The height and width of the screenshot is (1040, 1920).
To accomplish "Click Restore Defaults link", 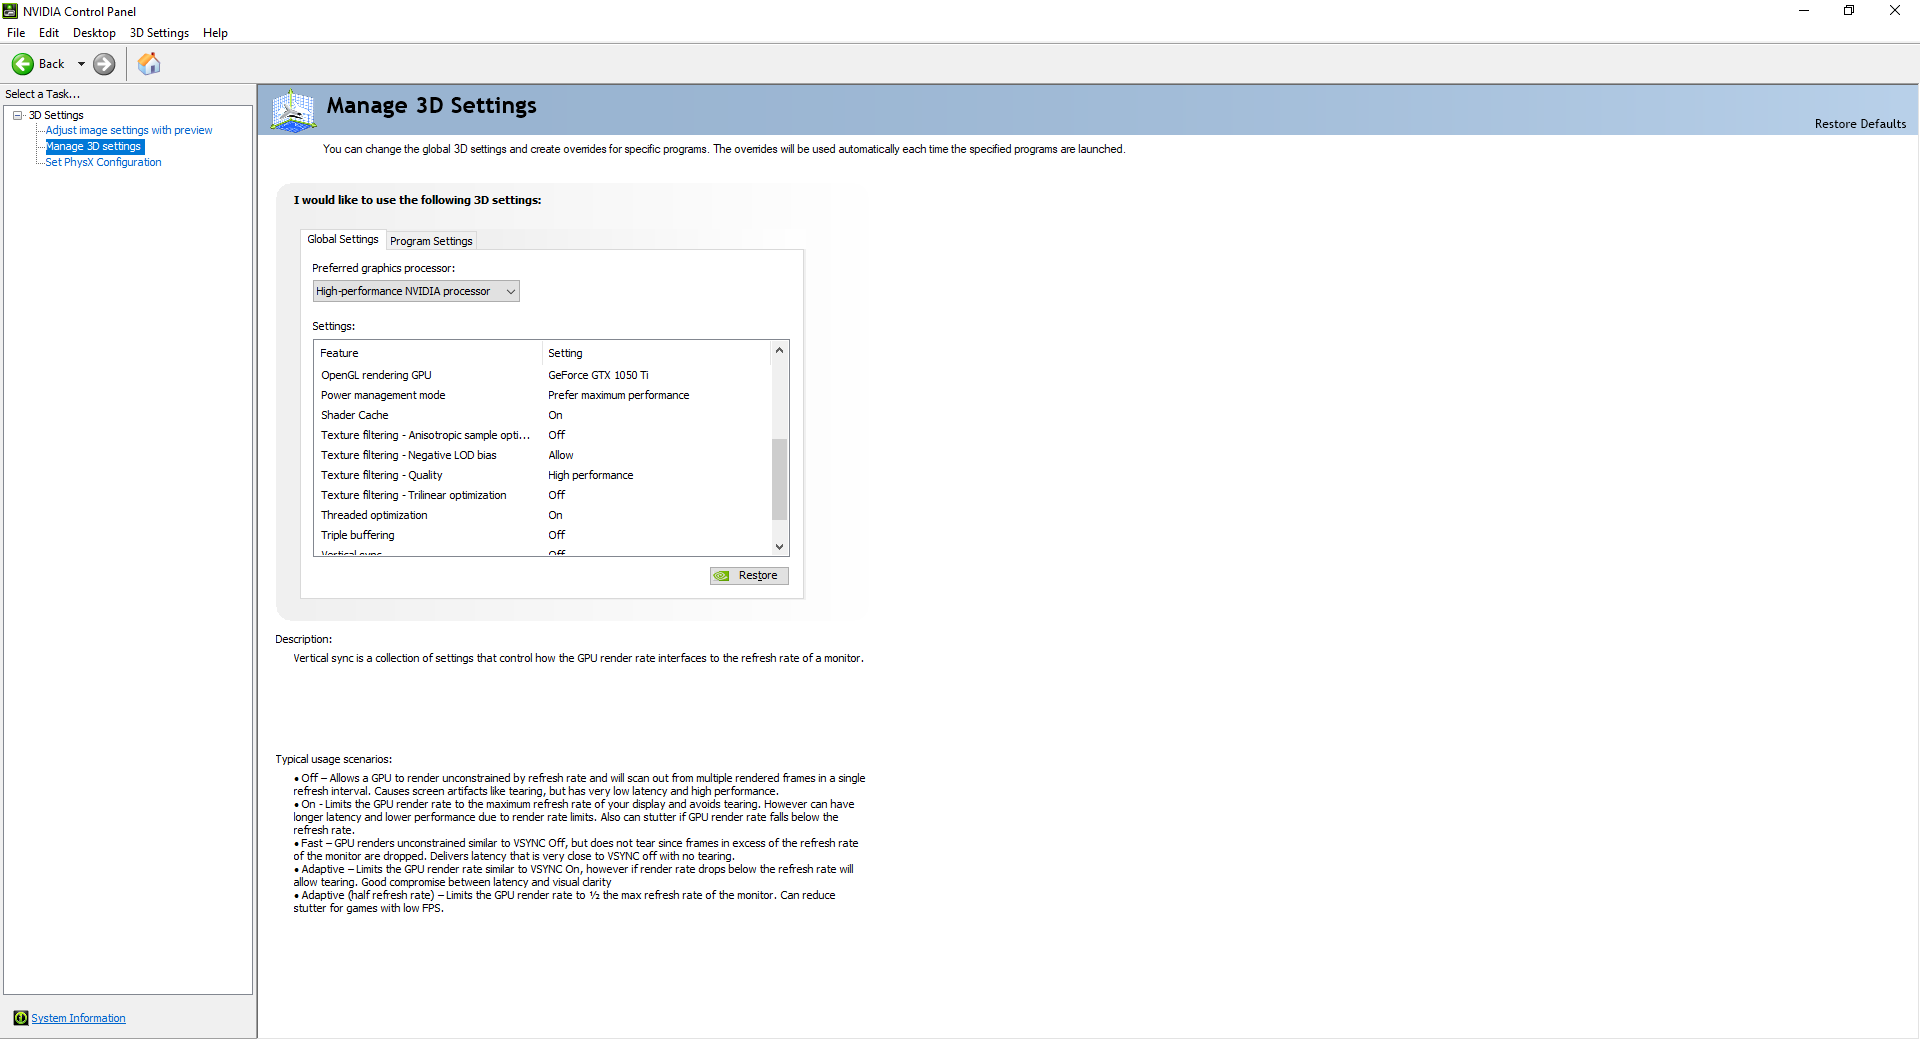I will [x=1860, y=124].
